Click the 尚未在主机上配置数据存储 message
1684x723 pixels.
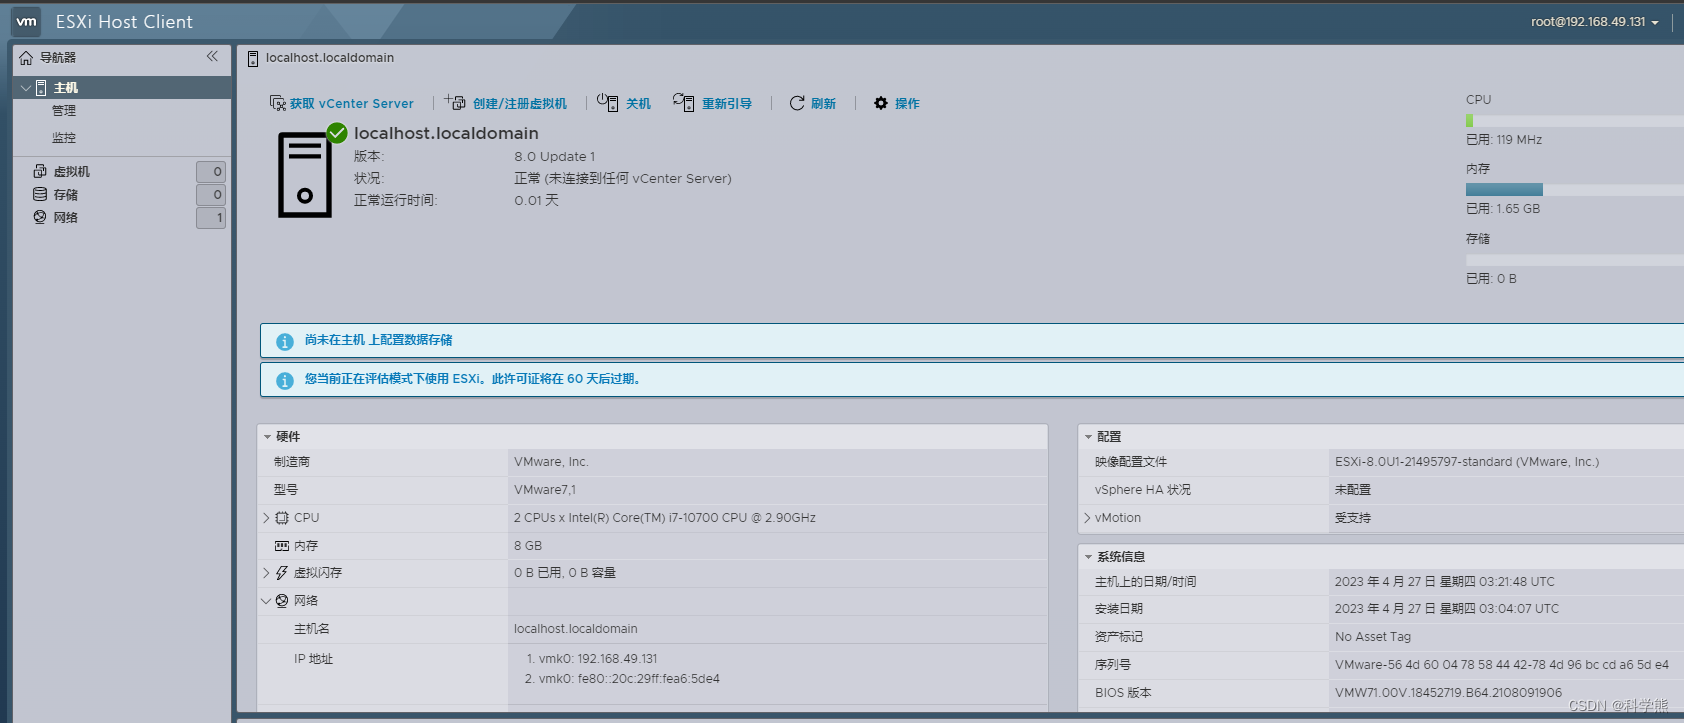[x=379, y=340]
